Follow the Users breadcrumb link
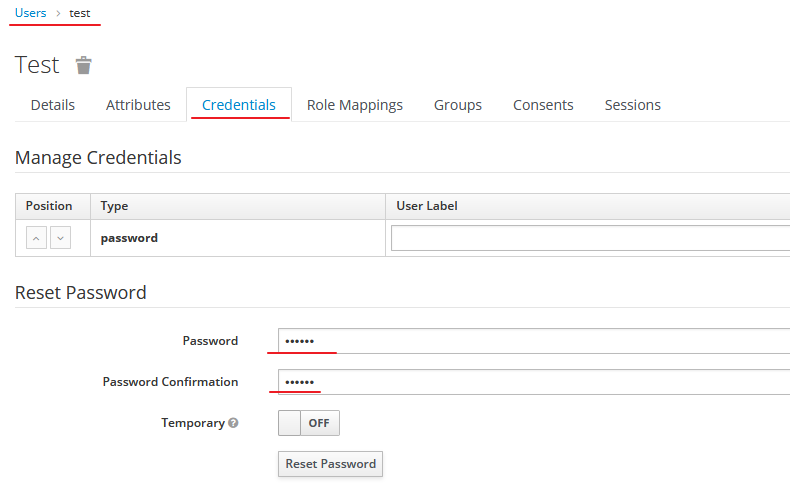Image resolution: width=790 pixels, height=498 pixels. (30, 13)
